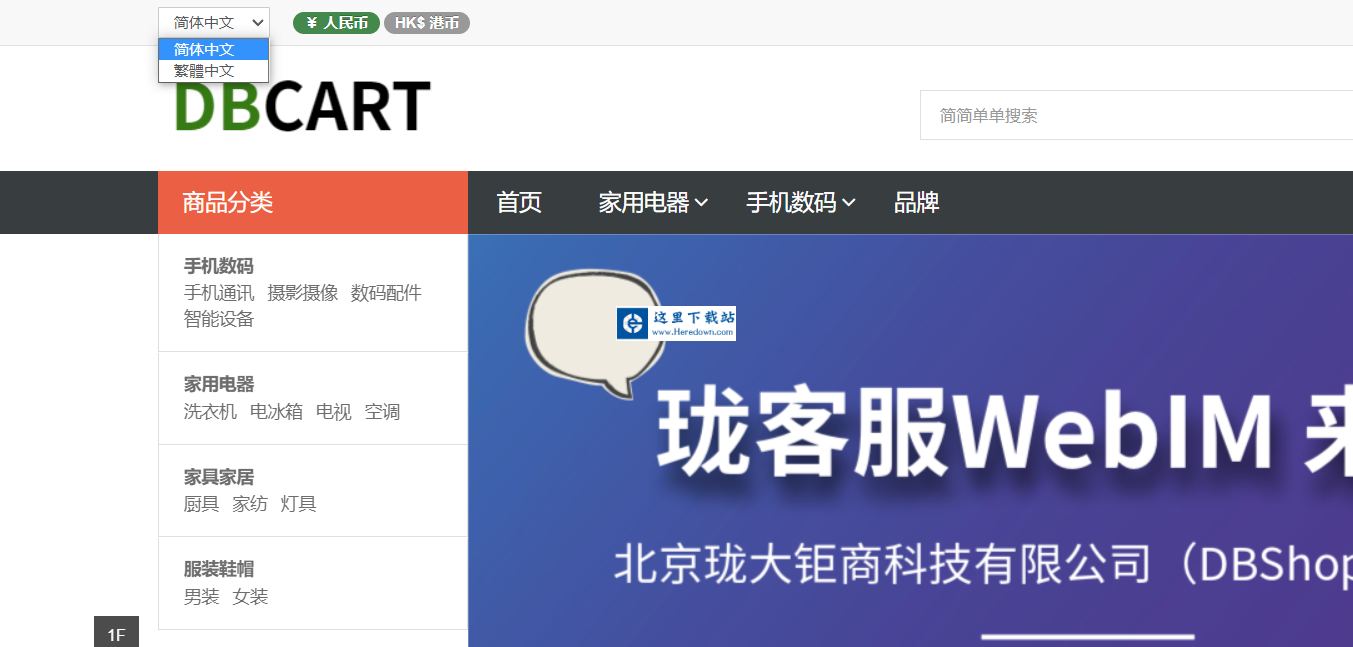Go to 首页 in navigation bar
Screen dimensions: 1353x647
click(x=519, y=202)
